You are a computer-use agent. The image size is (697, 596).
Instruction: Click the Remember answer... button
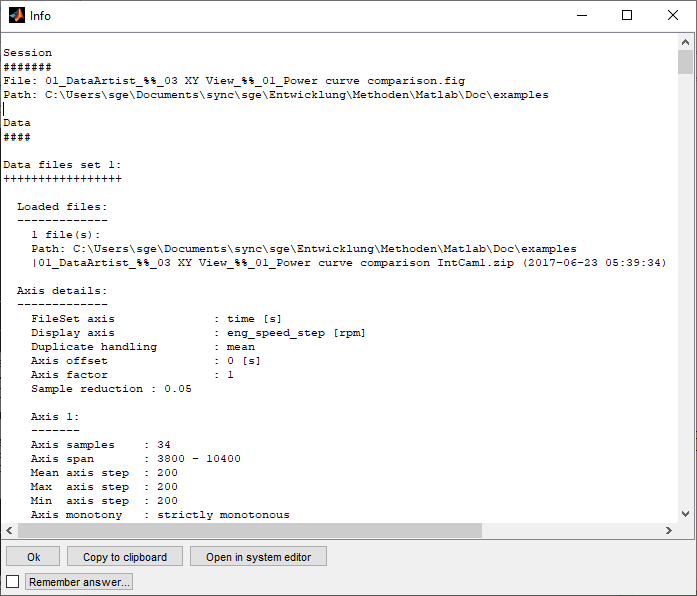(x=79, y=582)
